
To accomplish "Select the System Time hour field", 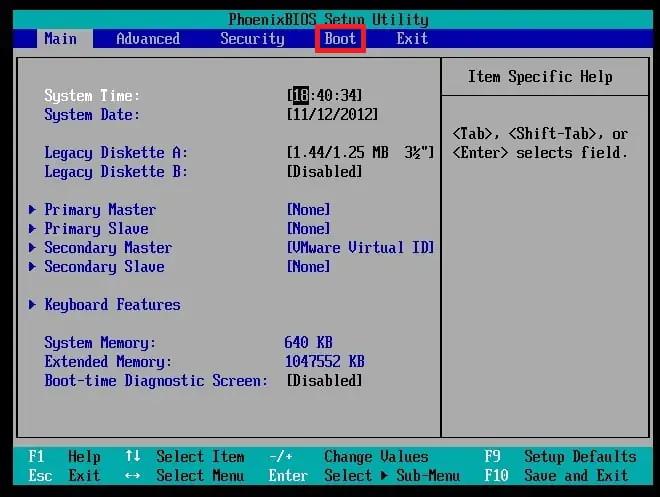I will (300, 96).
